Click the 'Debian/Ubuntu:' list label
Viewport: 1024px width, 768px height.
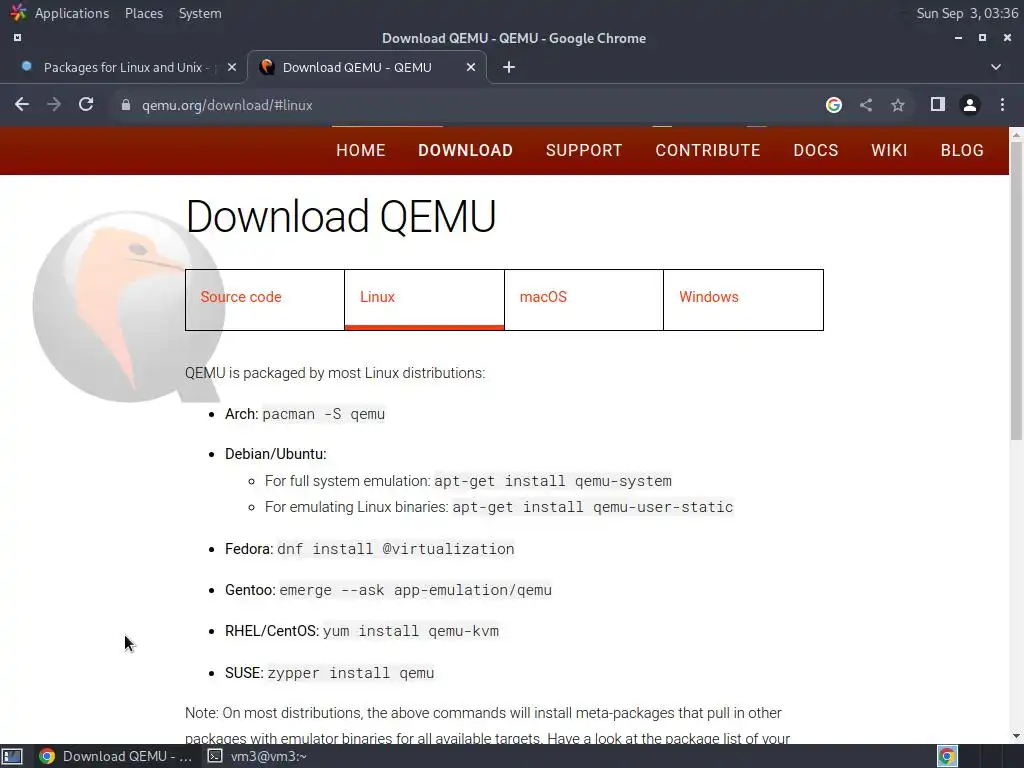276,454
